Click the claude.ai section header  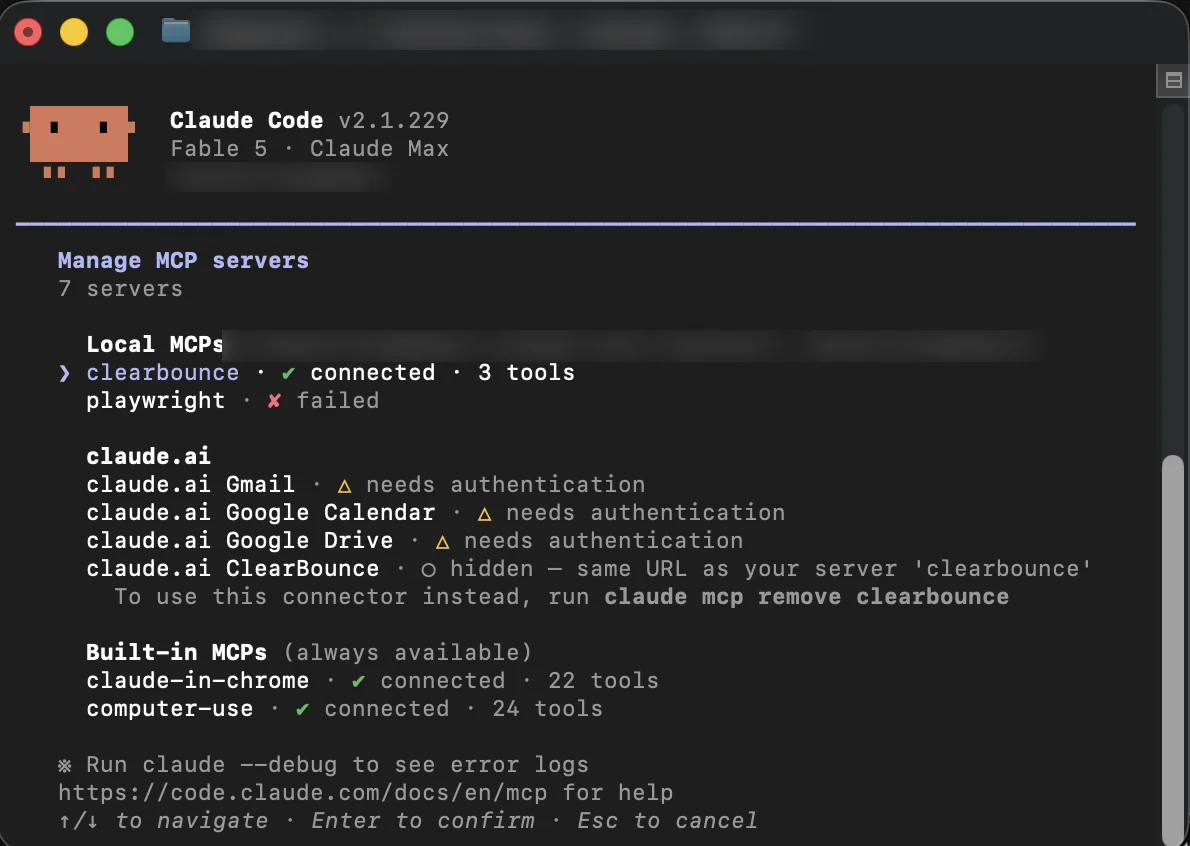click(148, 456)
